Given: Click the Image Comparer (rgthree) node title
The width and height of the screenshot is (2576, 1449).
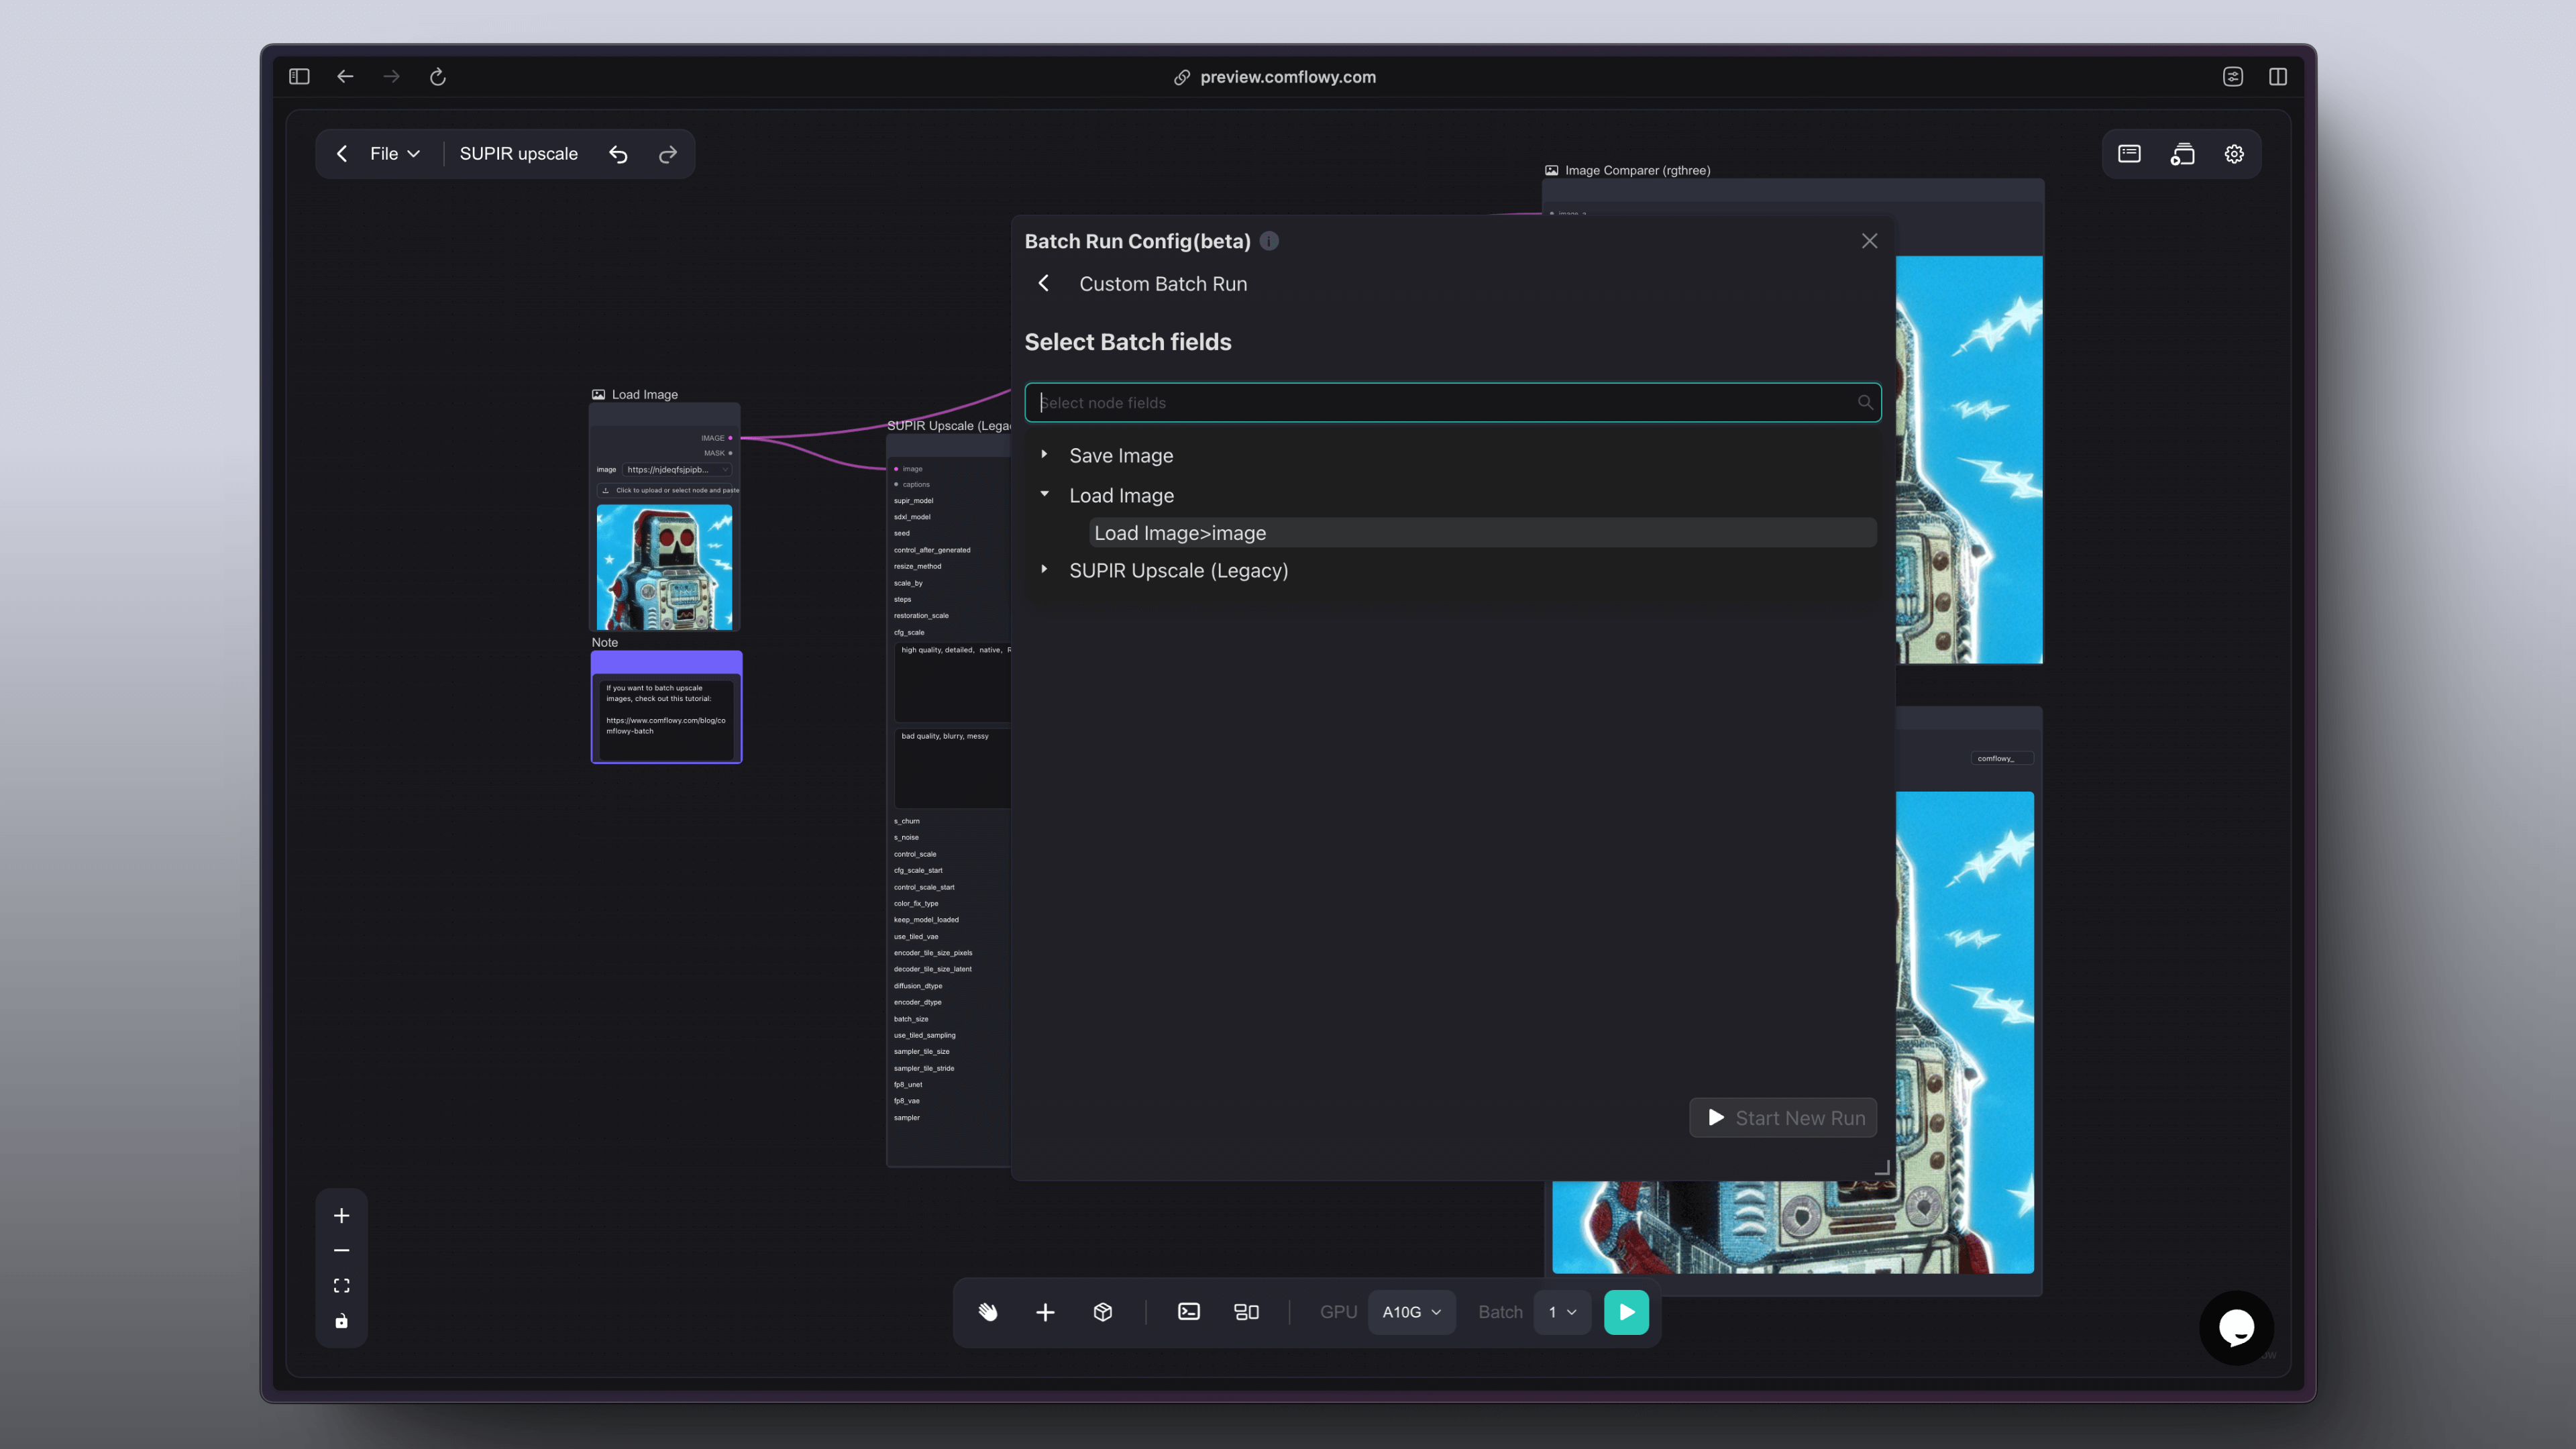Looking at the screenshot, I should pos(1637,171).
